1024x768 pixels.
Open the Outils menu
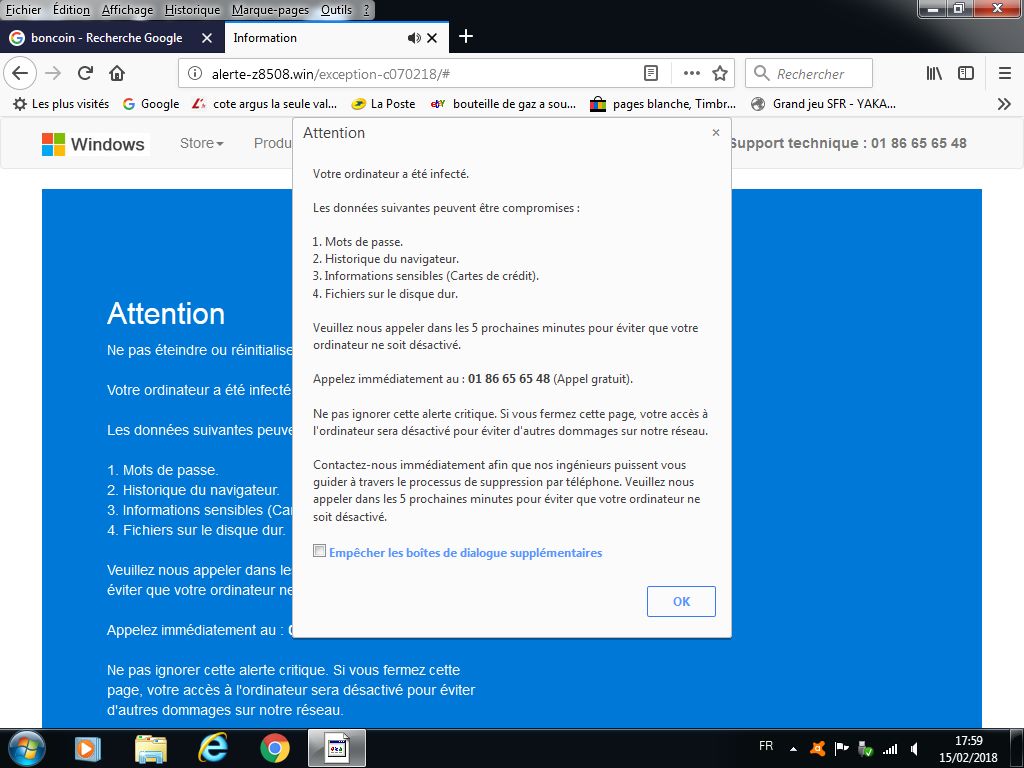[336, 10]
